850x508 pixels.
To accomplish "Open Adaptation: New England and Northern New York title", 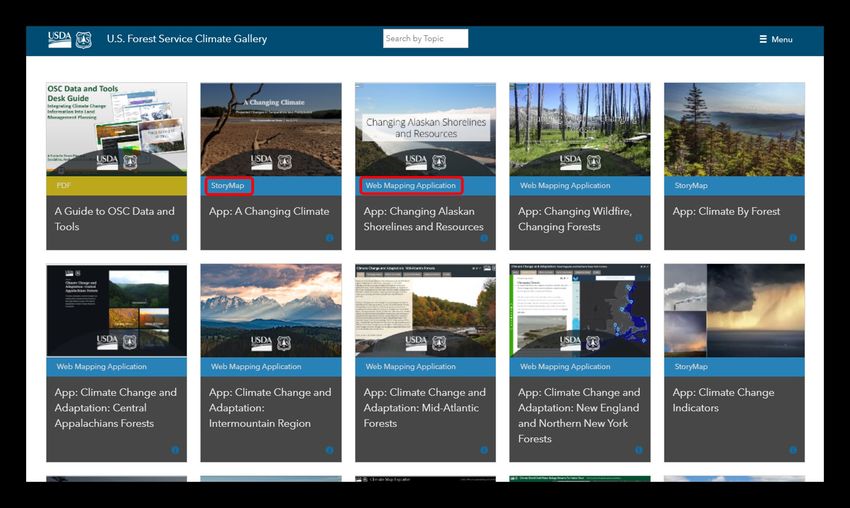I will point(579,415).
